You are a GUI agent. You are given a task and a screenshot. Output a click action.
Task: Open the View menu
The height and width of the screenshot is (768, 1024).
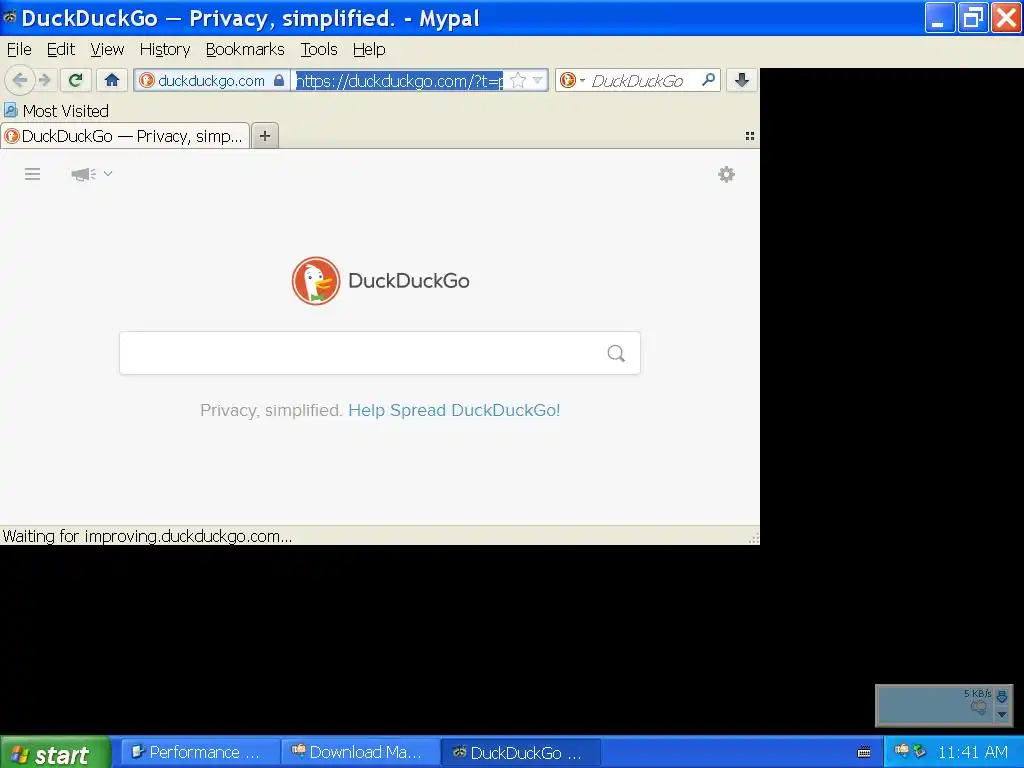(x=107, y=50)
